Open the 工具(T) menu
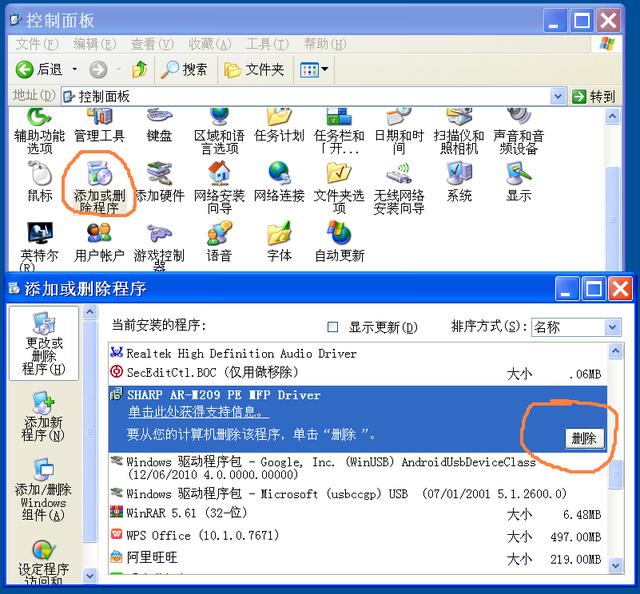The height and width of the screenshot is (594, 640). [267, 44]
